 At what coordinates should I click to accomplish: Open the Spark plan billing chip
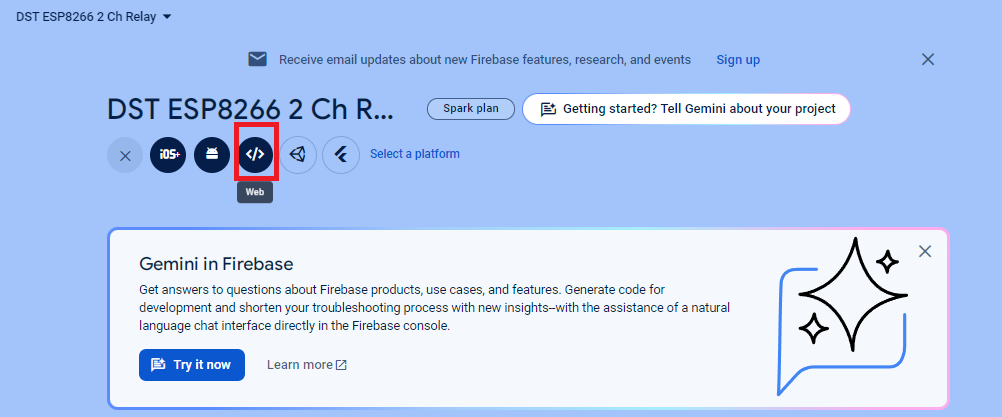point(470,109)
